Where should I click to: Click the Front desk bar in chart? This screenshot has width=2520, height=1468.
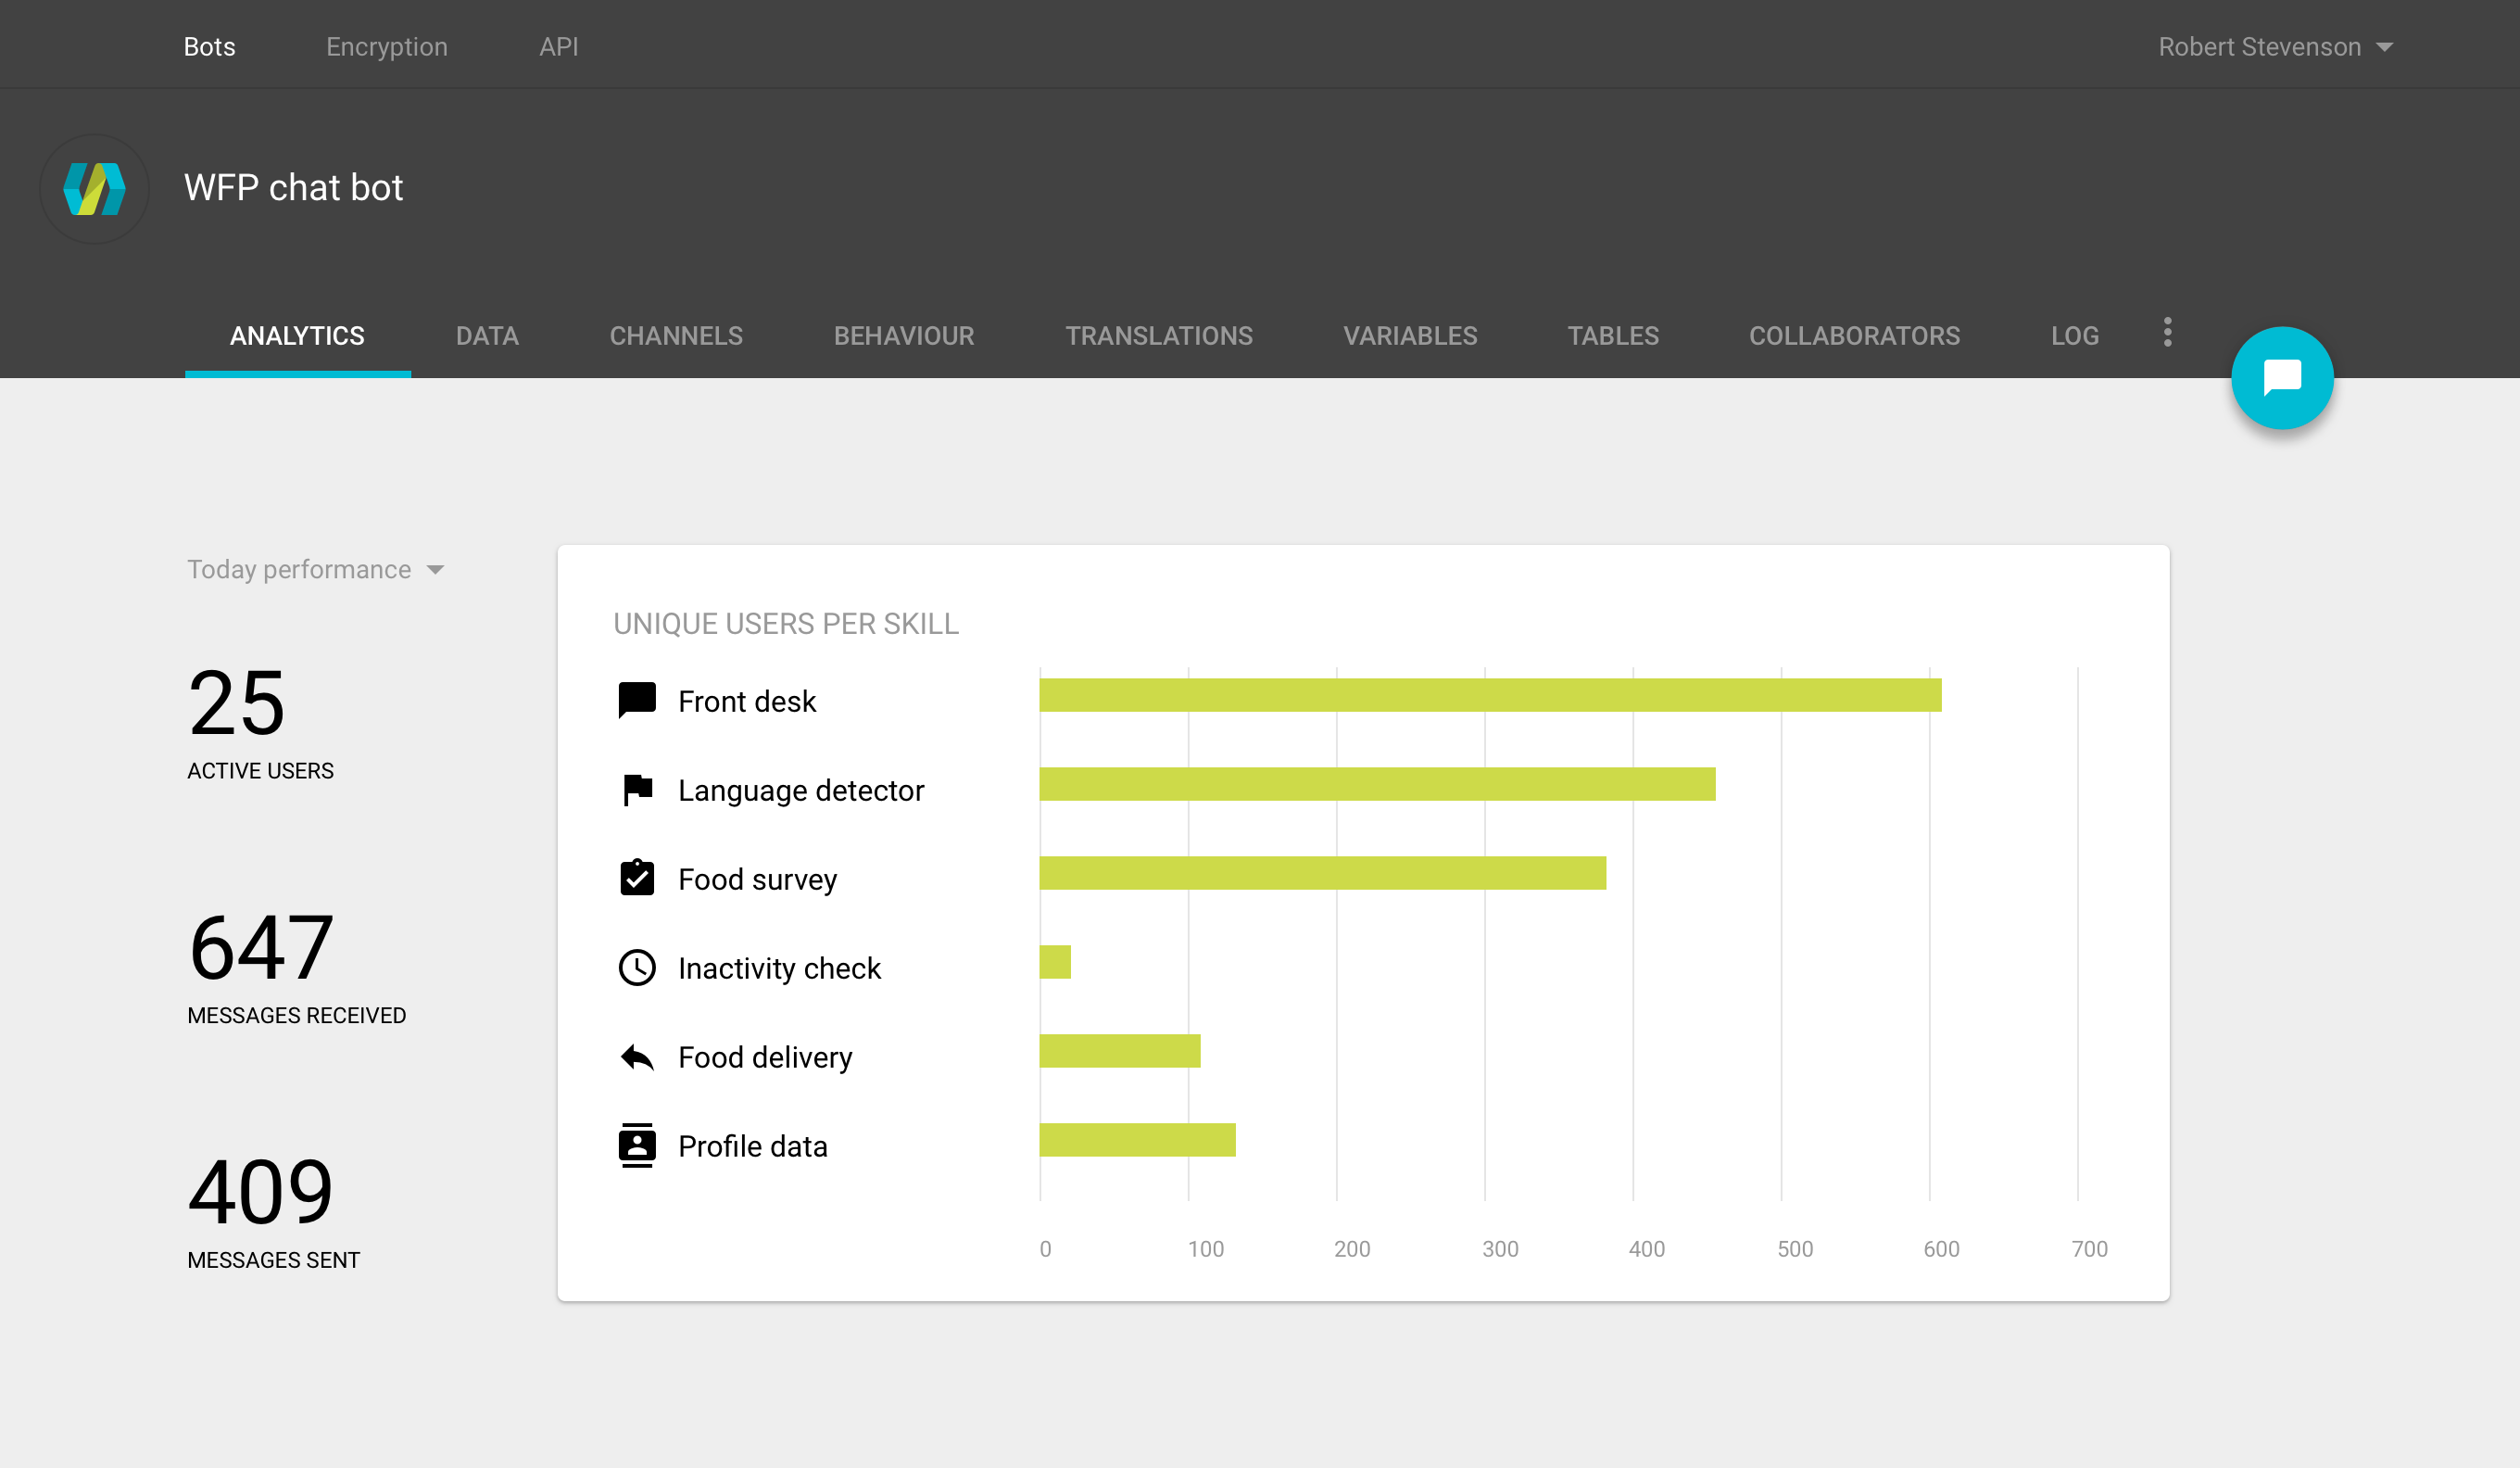click(1490, 695)
